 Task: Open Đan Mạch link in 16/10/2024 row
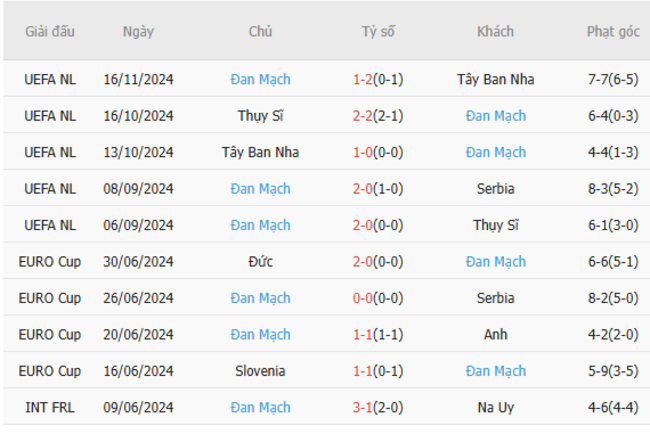pyautogui.click(x=495, y=116)
